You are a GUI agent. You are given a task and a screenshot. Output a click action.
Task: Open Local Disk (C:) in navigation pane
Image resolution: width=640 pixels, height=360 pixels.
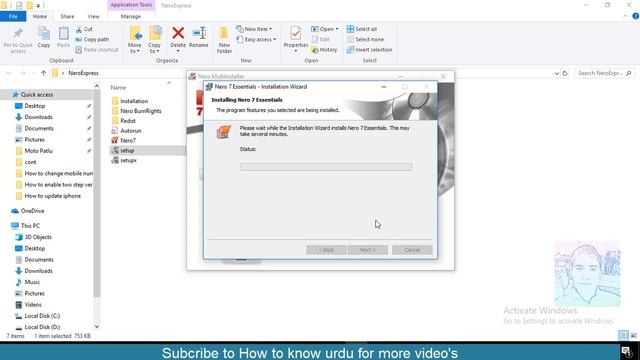[38, 316]
